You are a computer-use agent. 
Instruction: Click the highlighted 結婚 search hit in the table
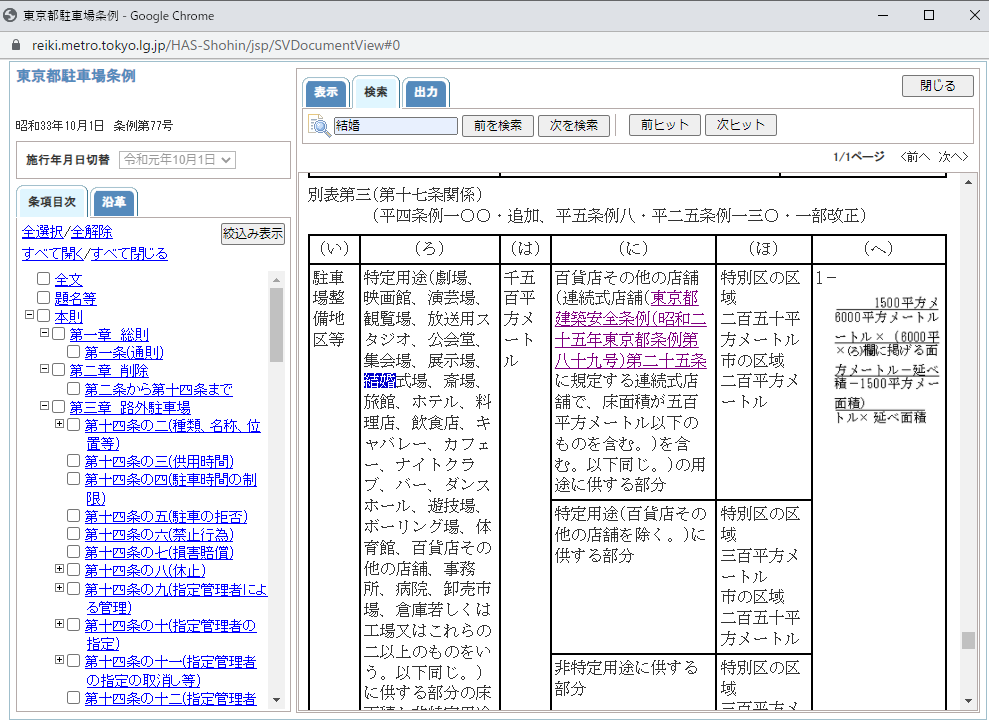coord(380,381)
